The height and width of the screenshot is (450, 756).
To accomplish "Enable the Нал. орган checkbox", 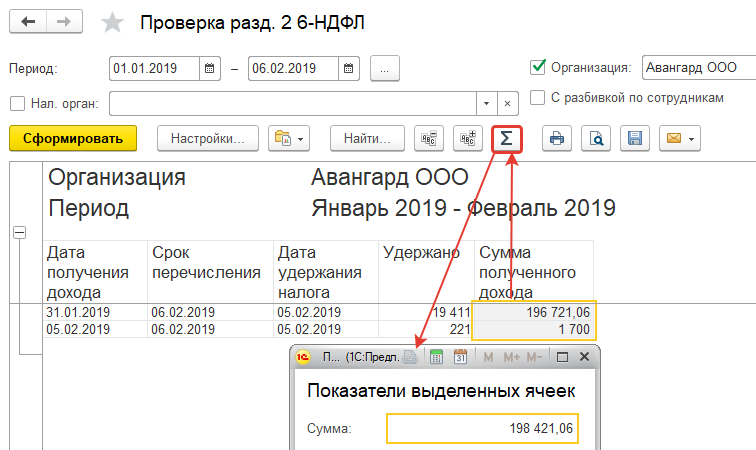I will [x=16, y=103].
